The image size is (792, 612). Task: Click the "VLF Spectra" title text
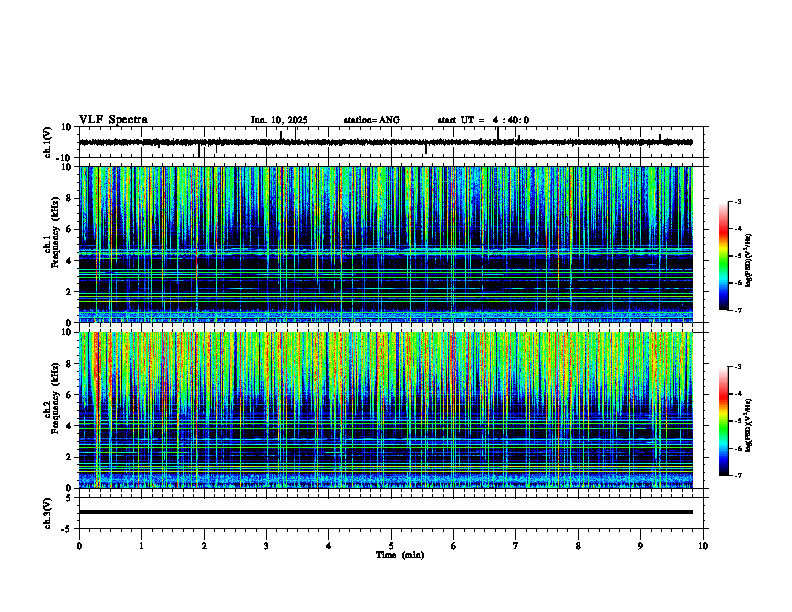(113, 120)
